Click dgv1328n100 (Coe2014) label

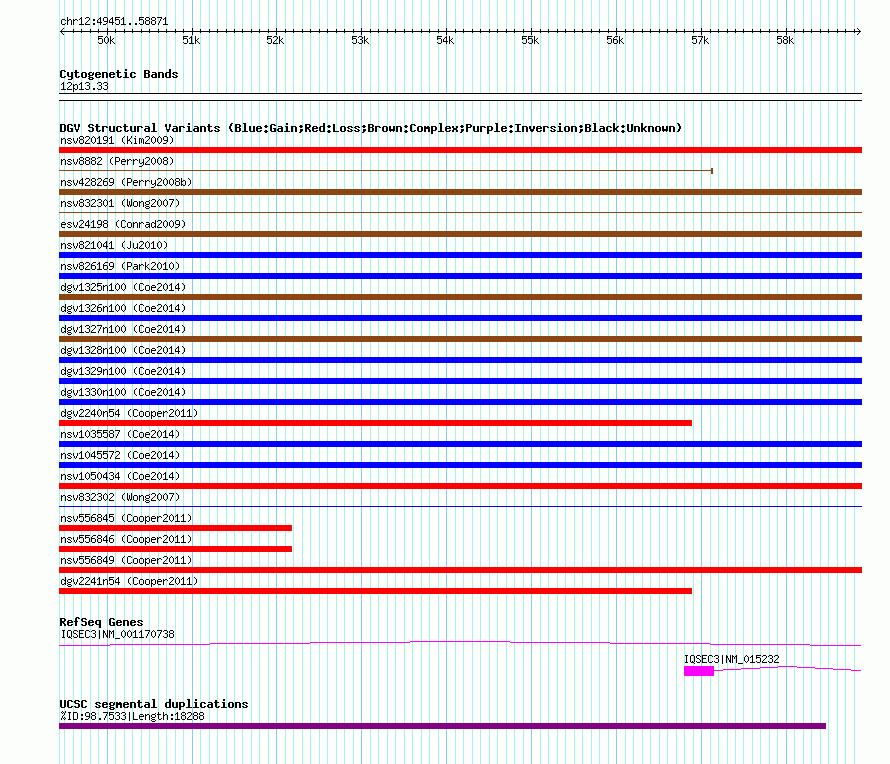tap(123, 350)
